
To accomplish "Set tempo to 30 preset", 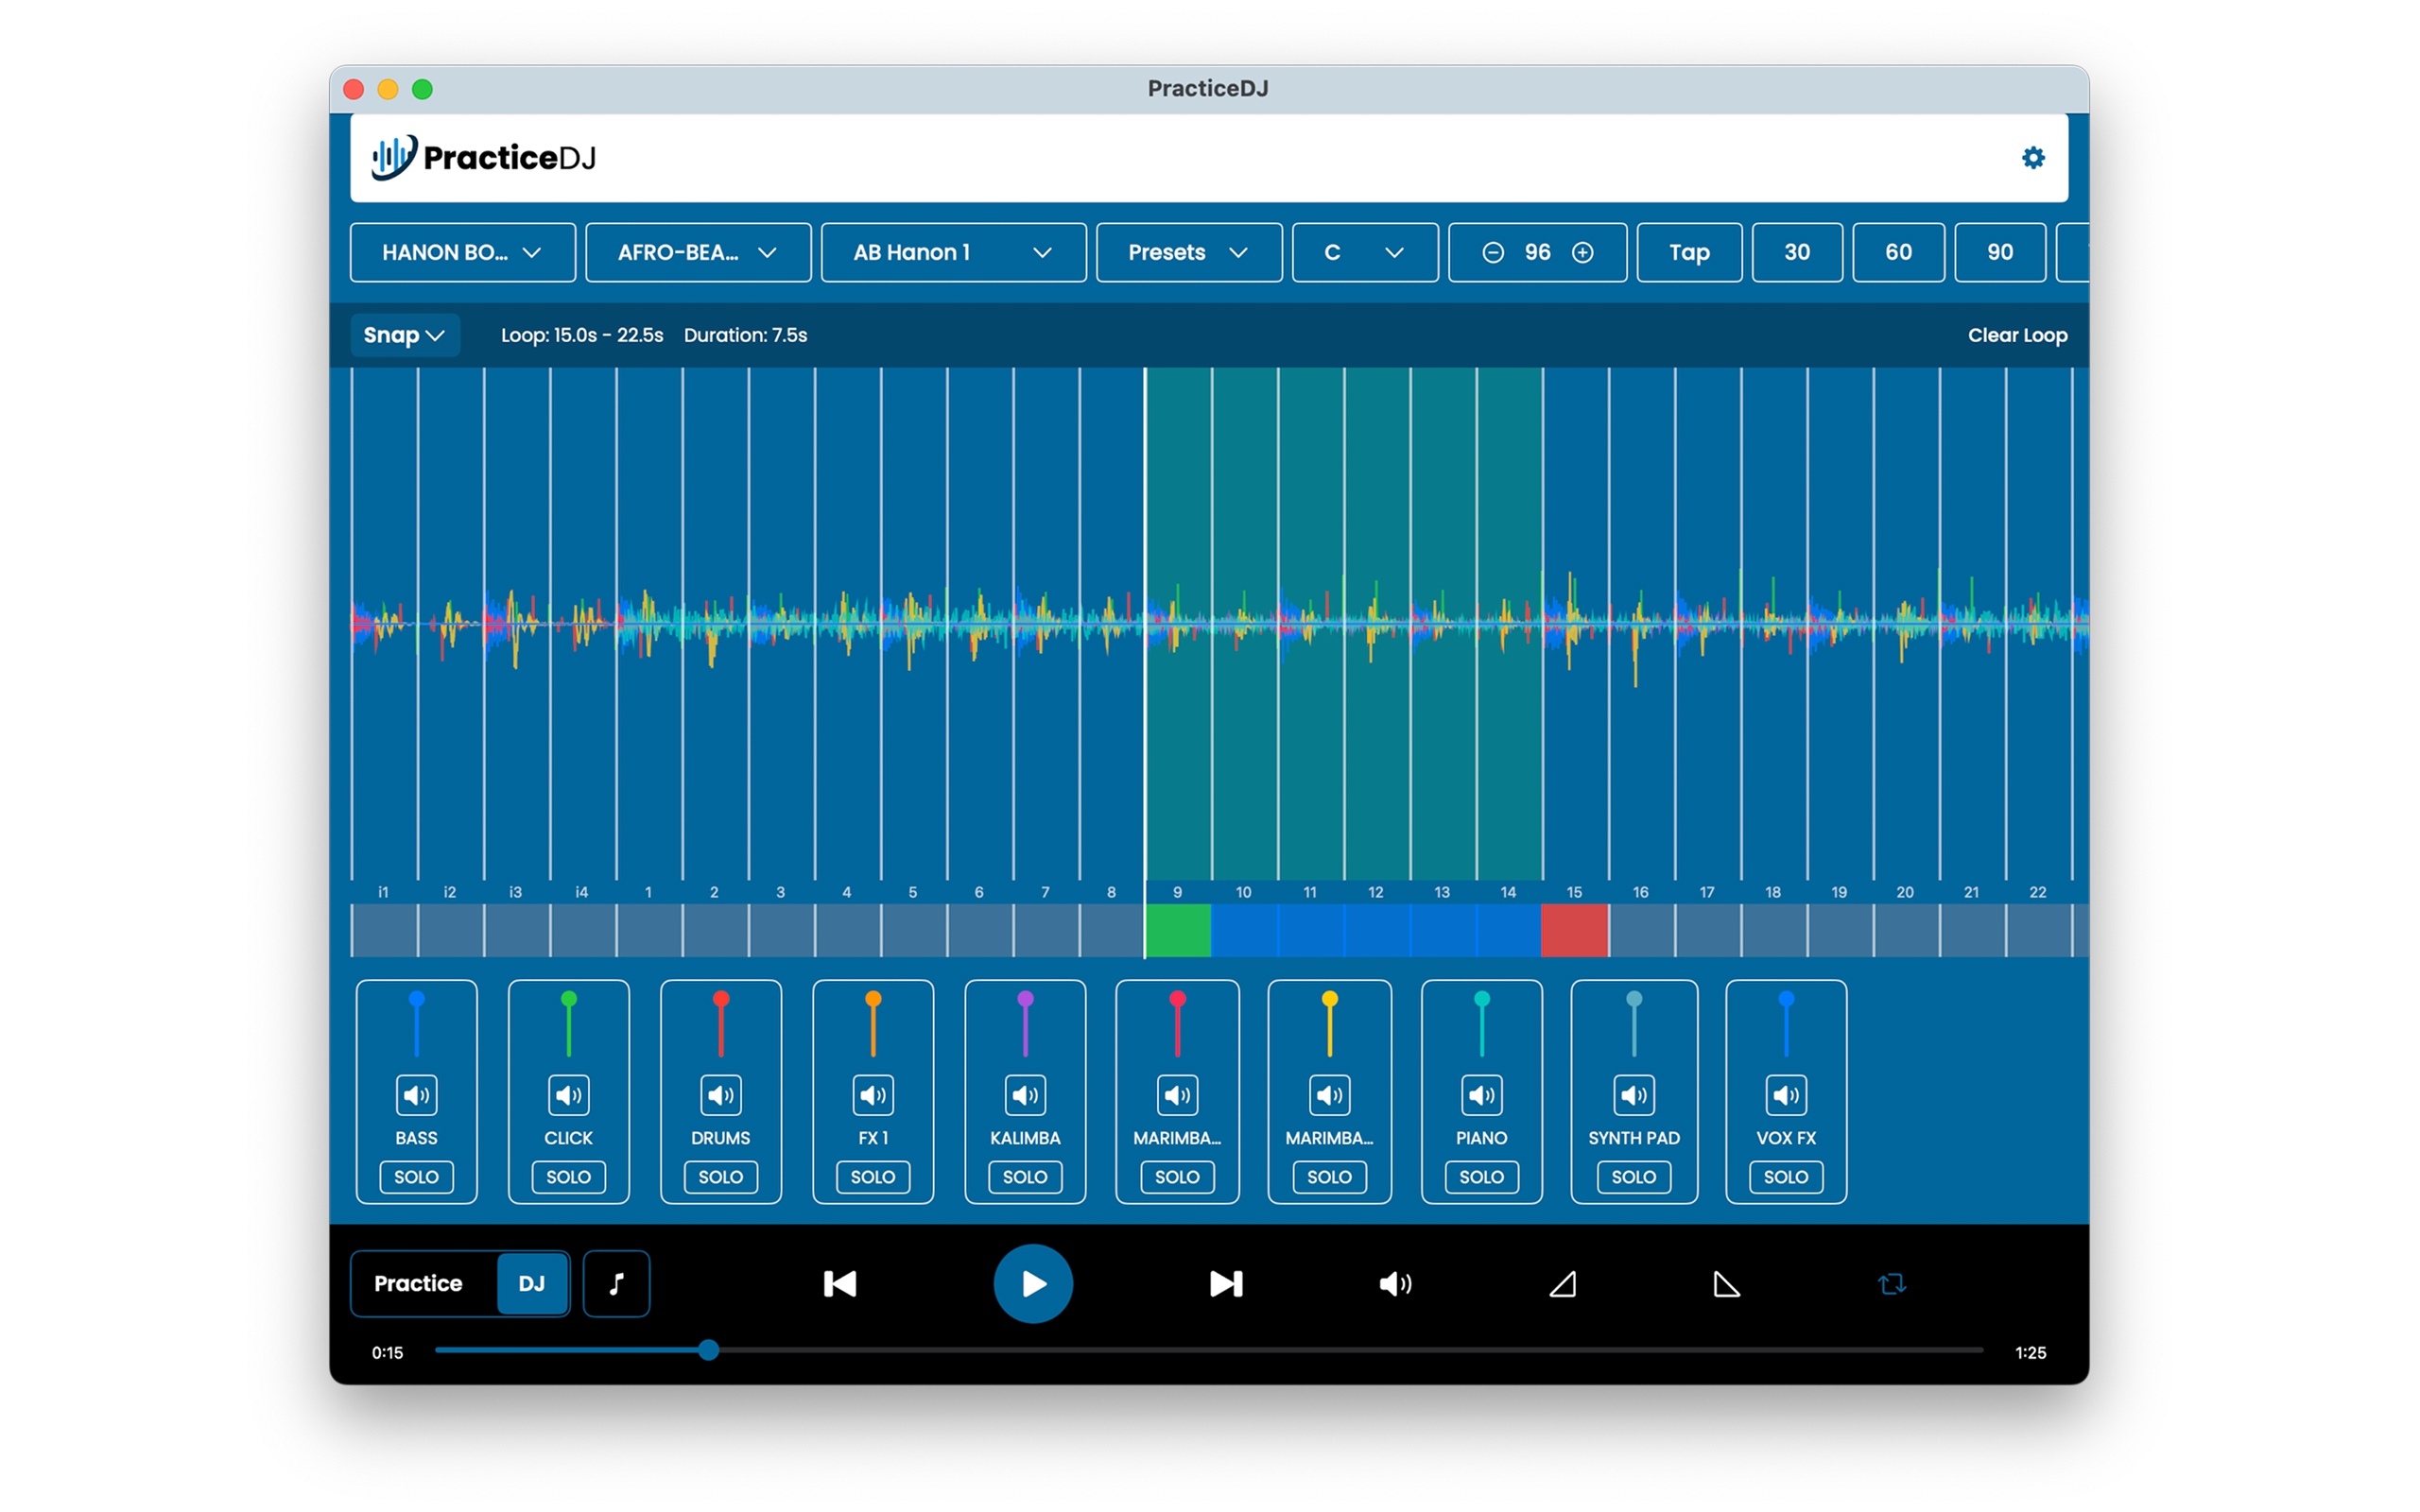I will click(1797, 253).
